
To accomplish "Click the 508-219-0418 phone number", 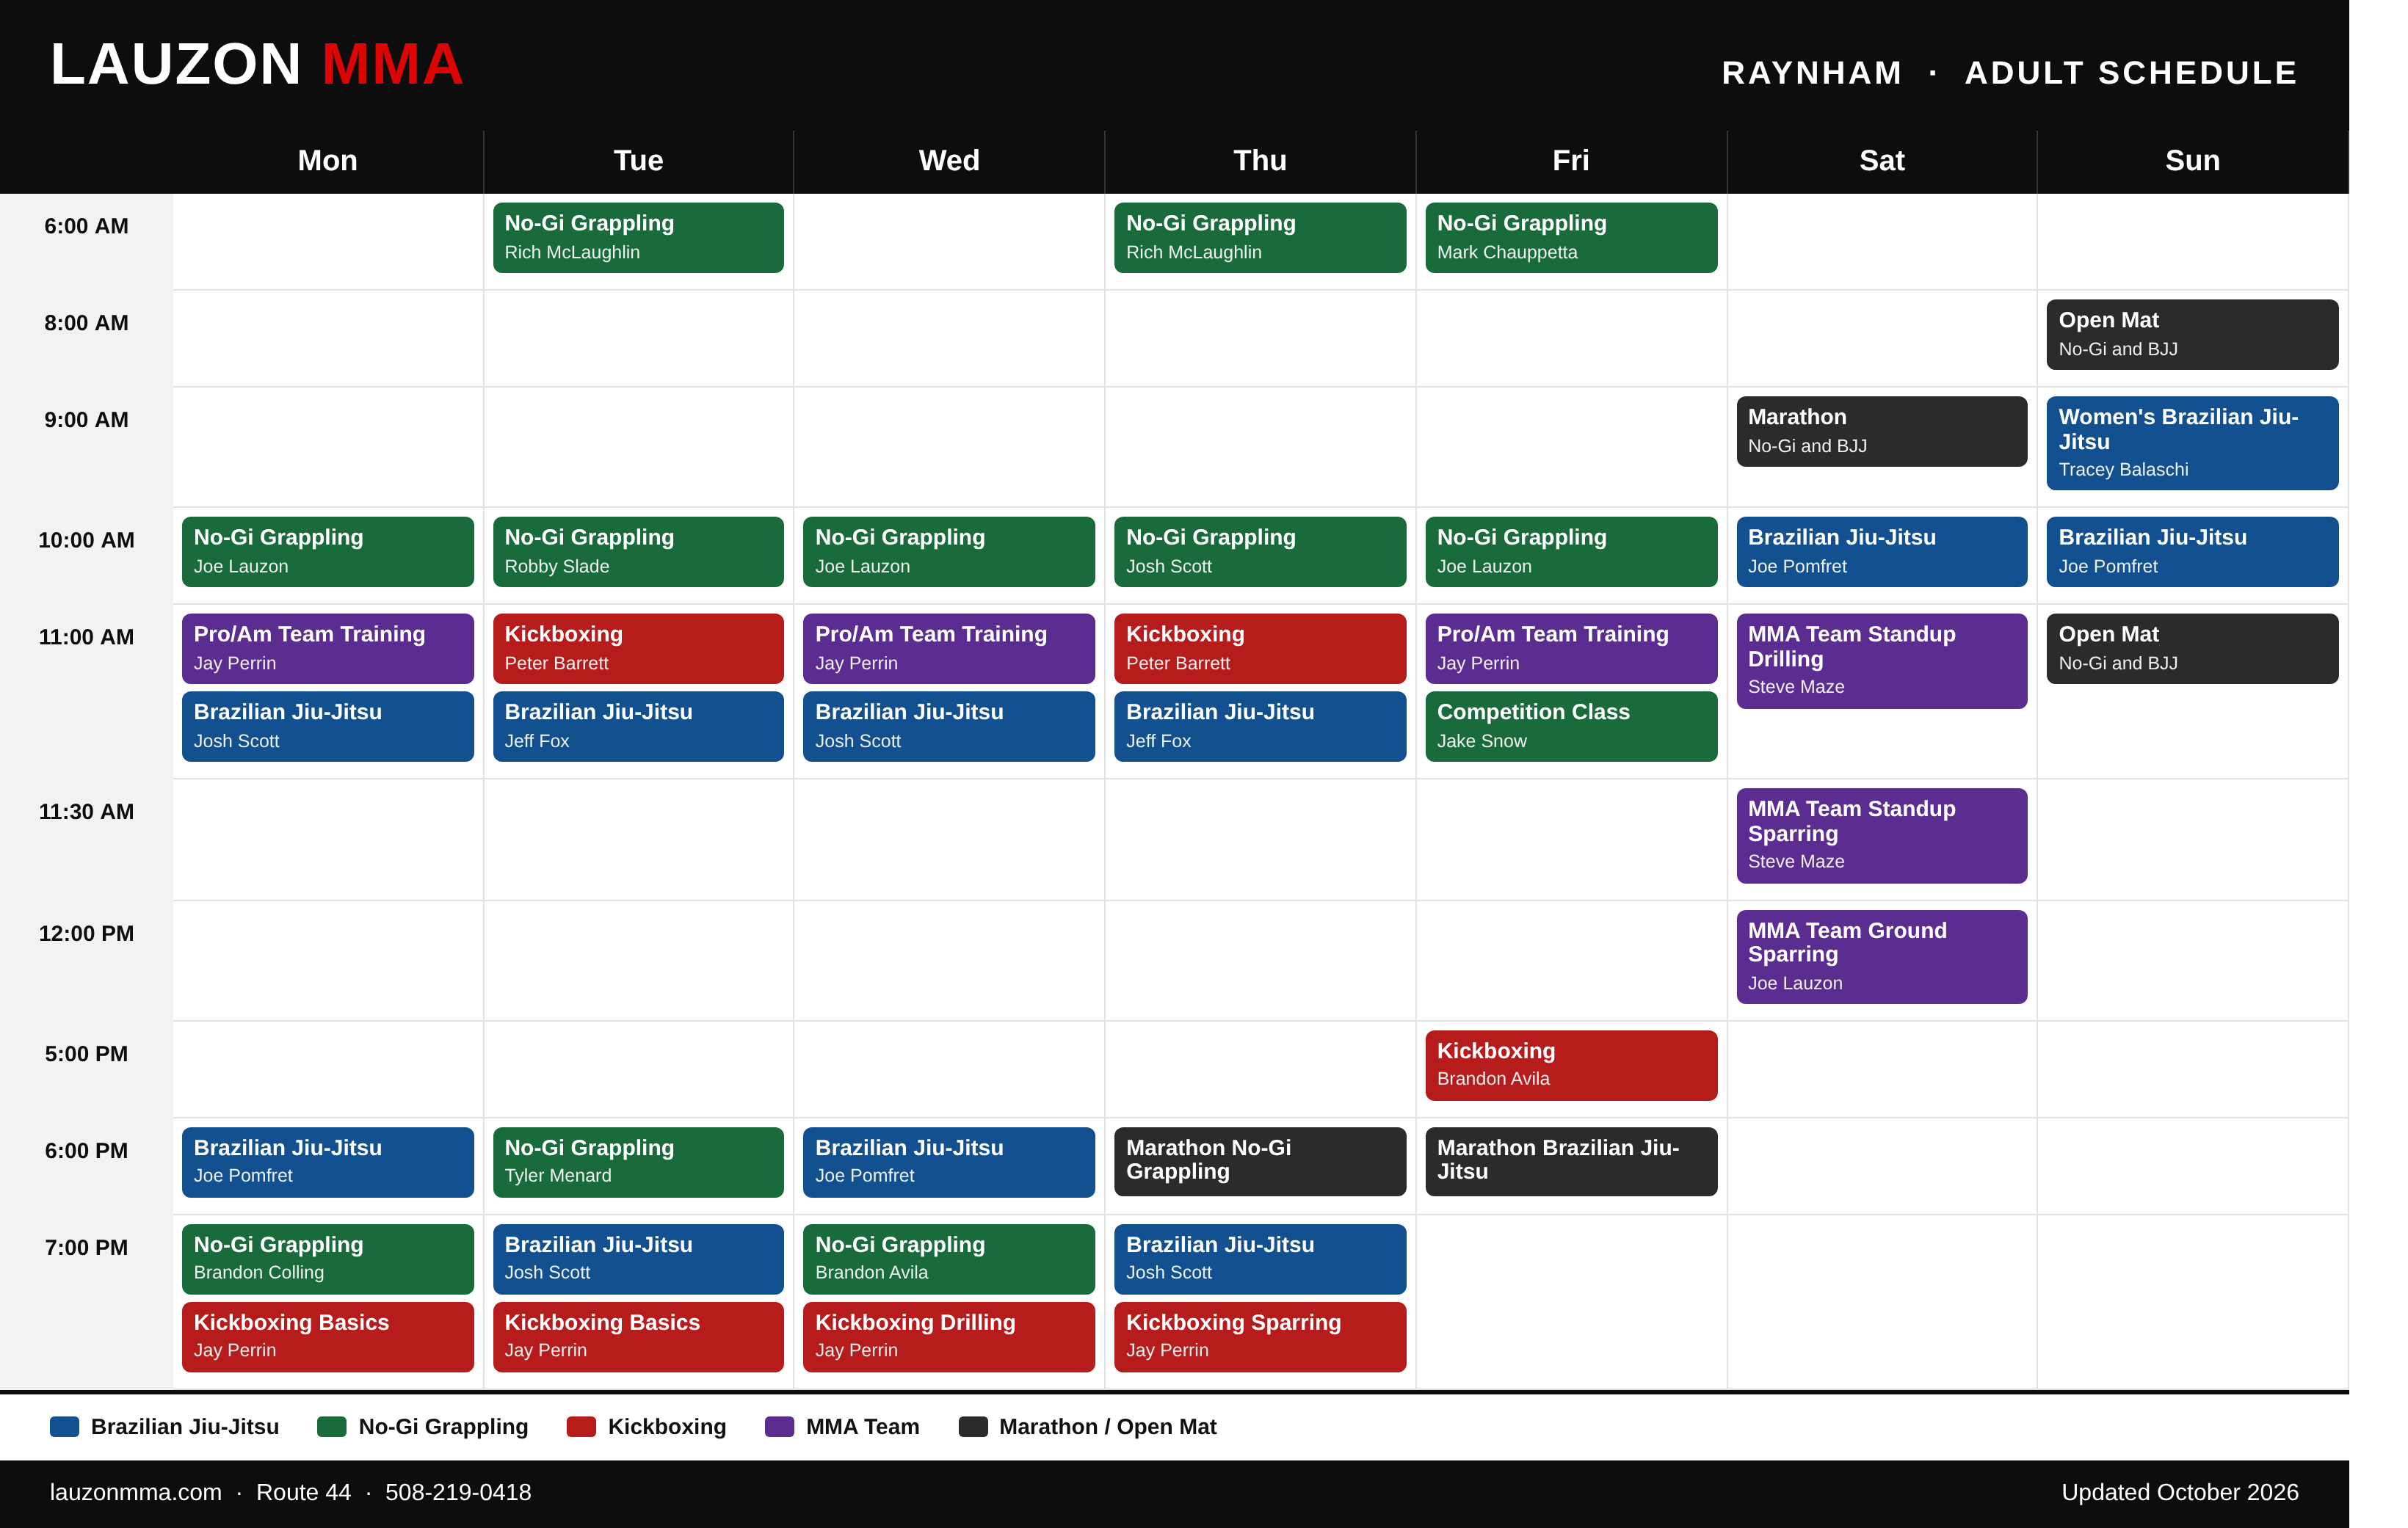I will pos(458,1492).
